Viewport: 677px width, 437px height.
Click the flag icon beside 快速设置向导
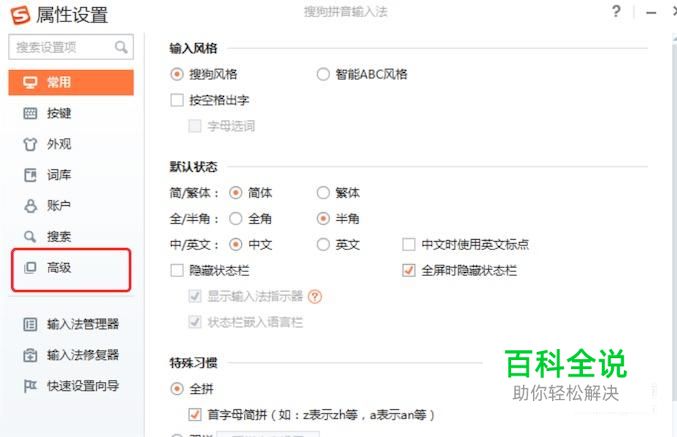point(30,386)
